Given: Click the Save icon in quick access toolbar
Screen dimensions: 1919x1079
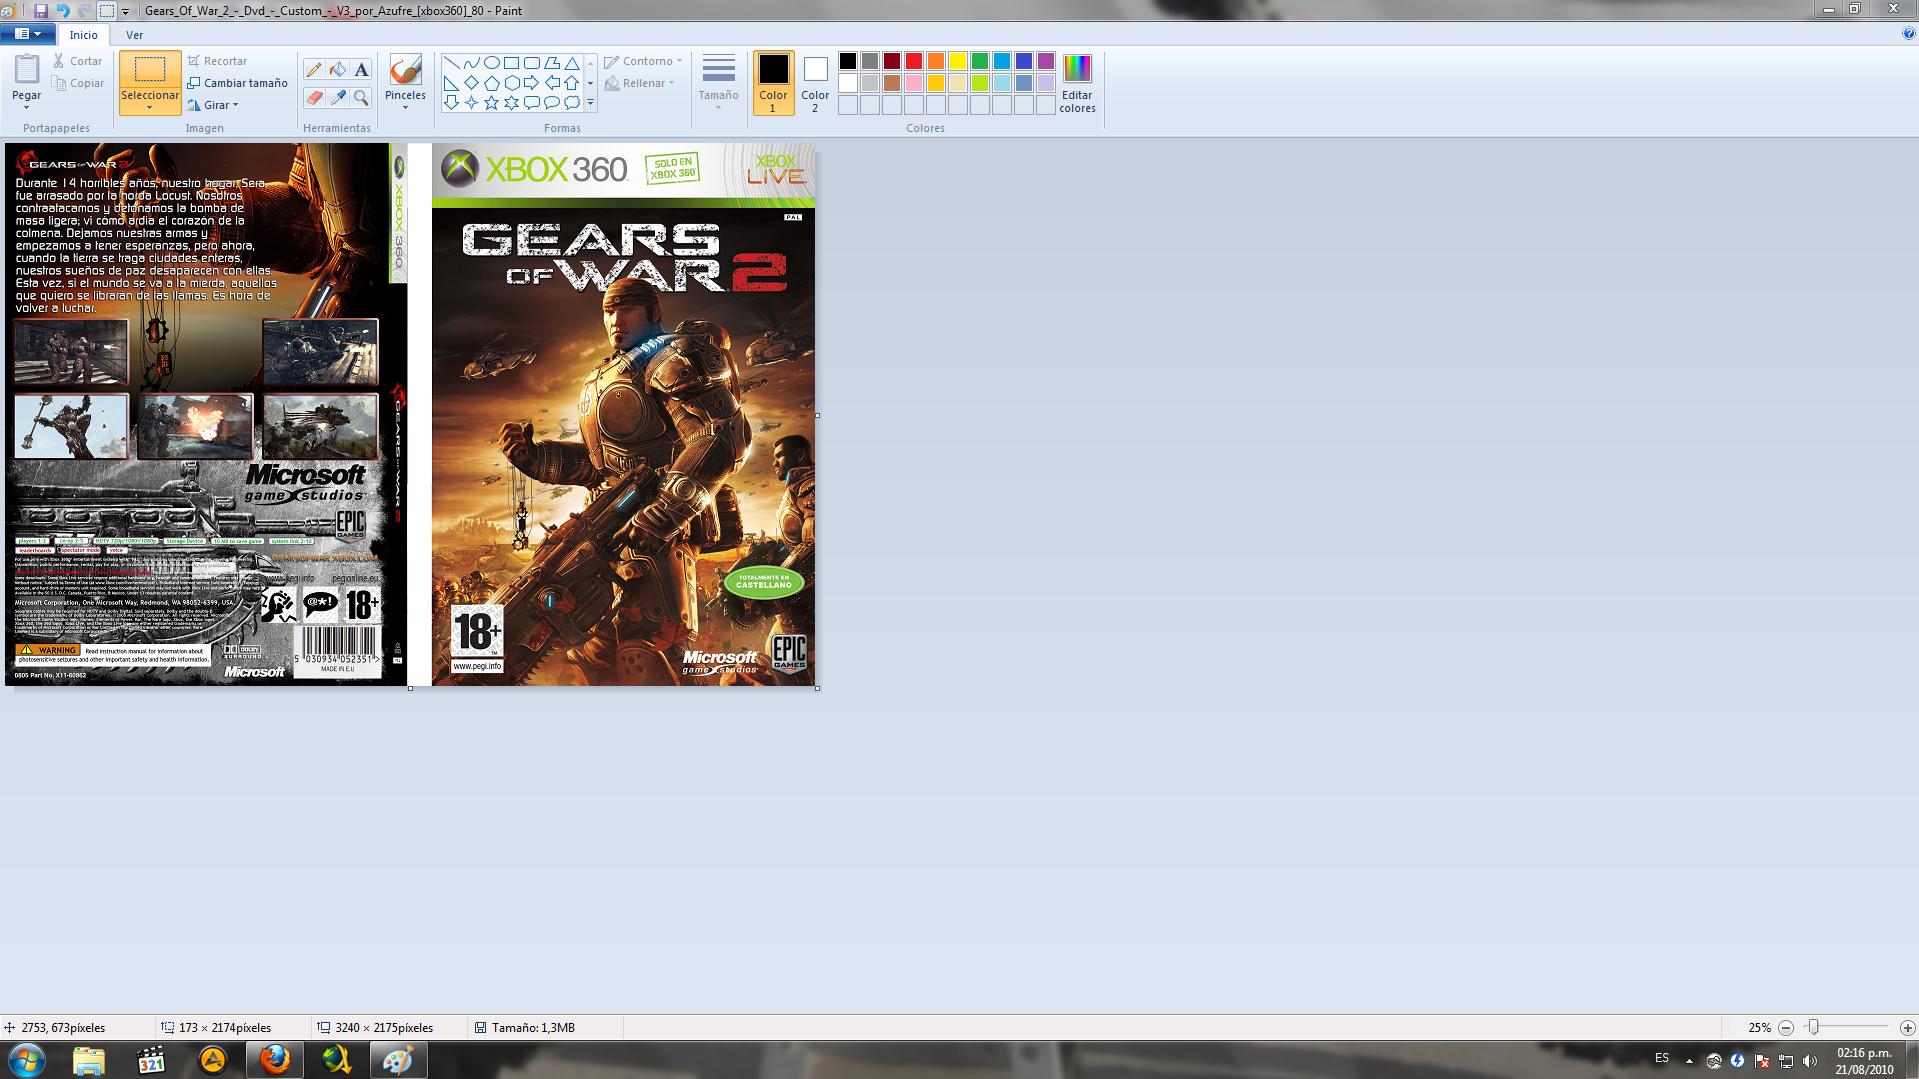Looking at the screenshot, I should point(41,10).
